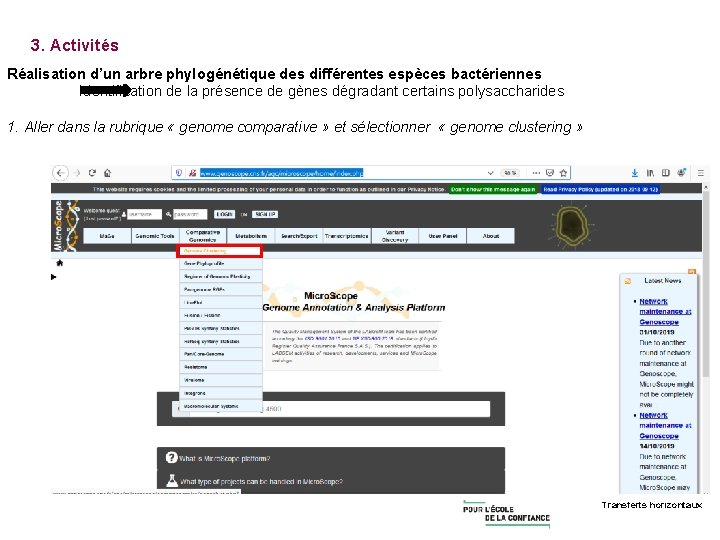Open the About menu

(490, 236)
